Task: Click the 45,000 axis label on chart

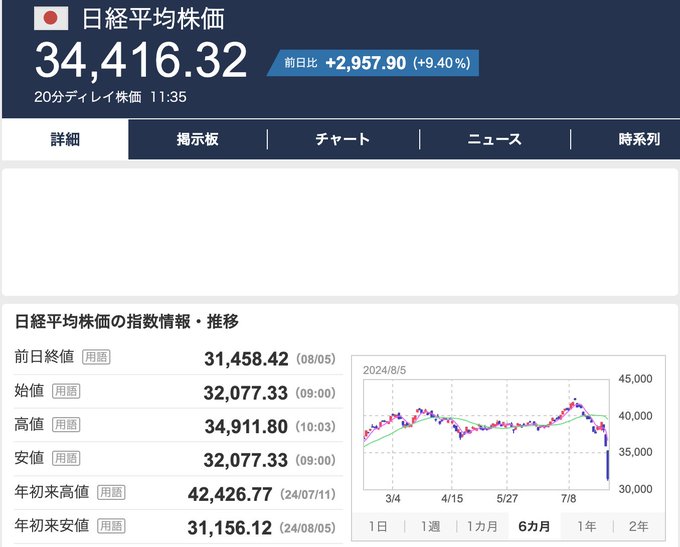Action: (635, 379)
